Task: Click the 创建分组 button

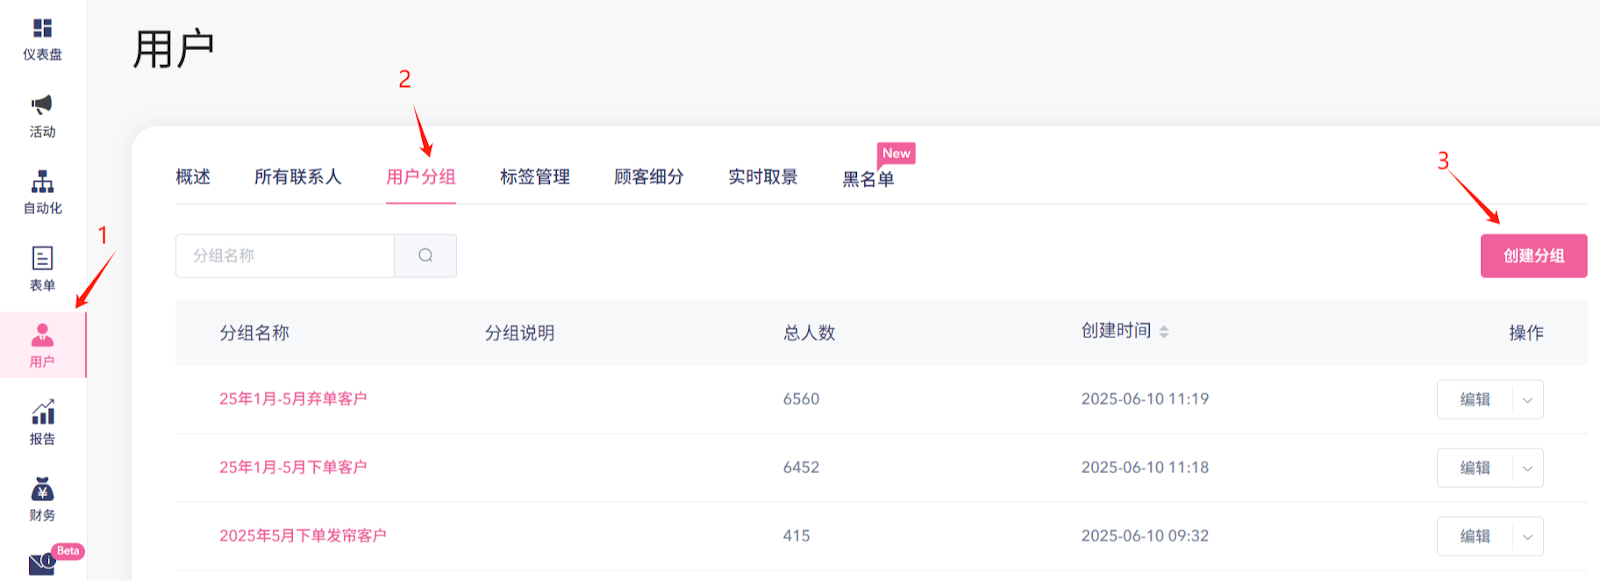Action: pyautogui.click(x=1533, y=256)
